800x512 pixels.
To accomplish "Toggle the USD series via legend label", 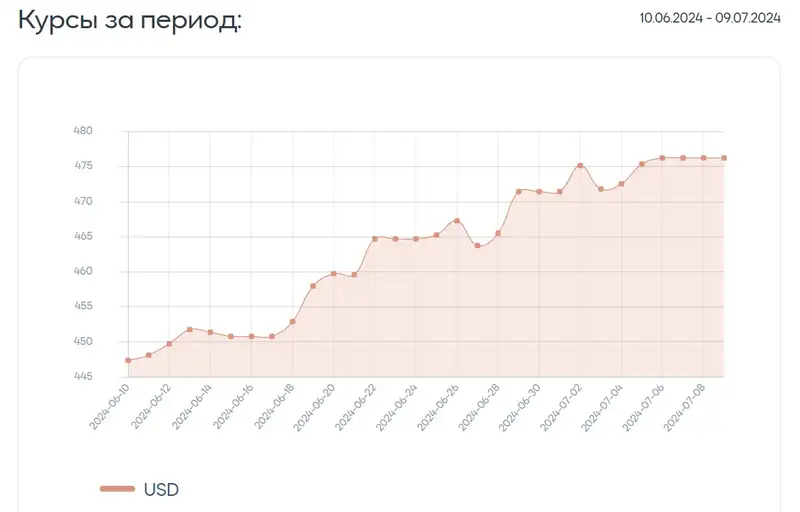I will [x=161, y=489].
